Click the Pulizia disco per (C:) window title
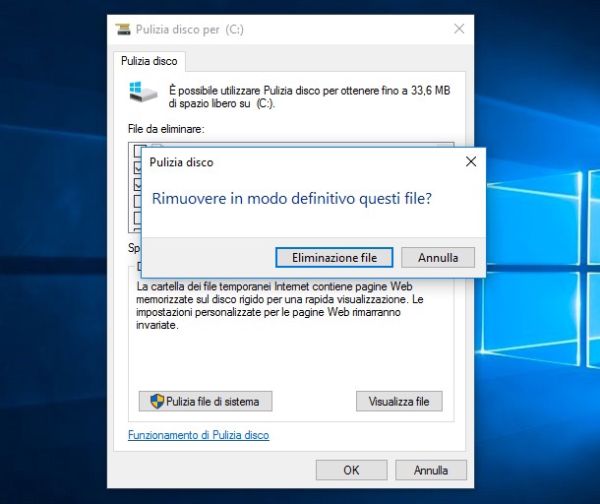600x504 pixels. (190, 30)
